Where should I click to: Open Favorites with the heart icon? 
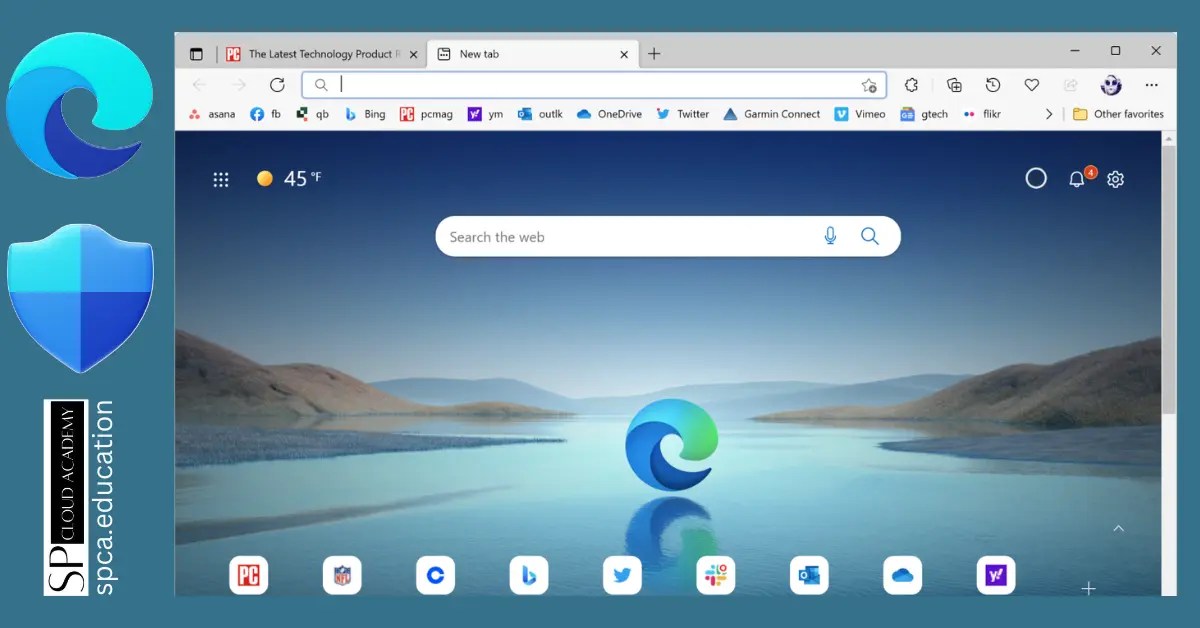click(x=1032, y=85)
